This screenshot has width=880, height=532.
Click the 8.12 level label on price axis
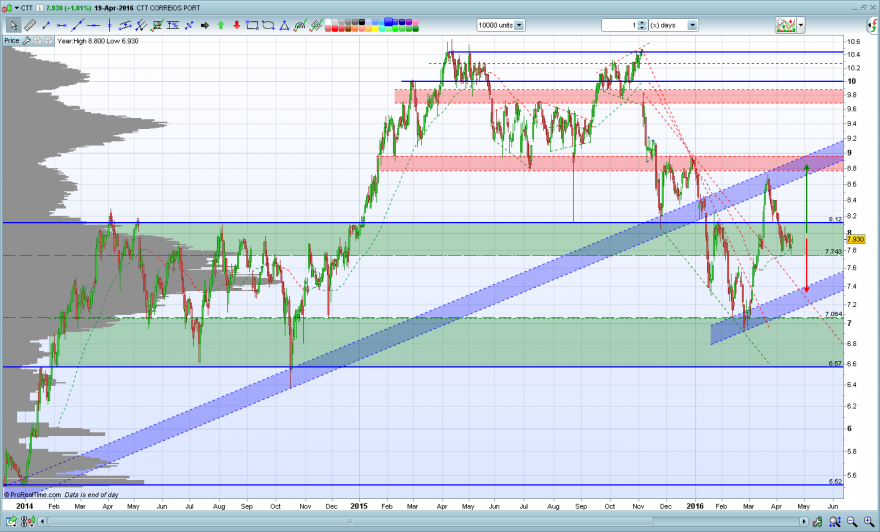(x=835, y=219)
